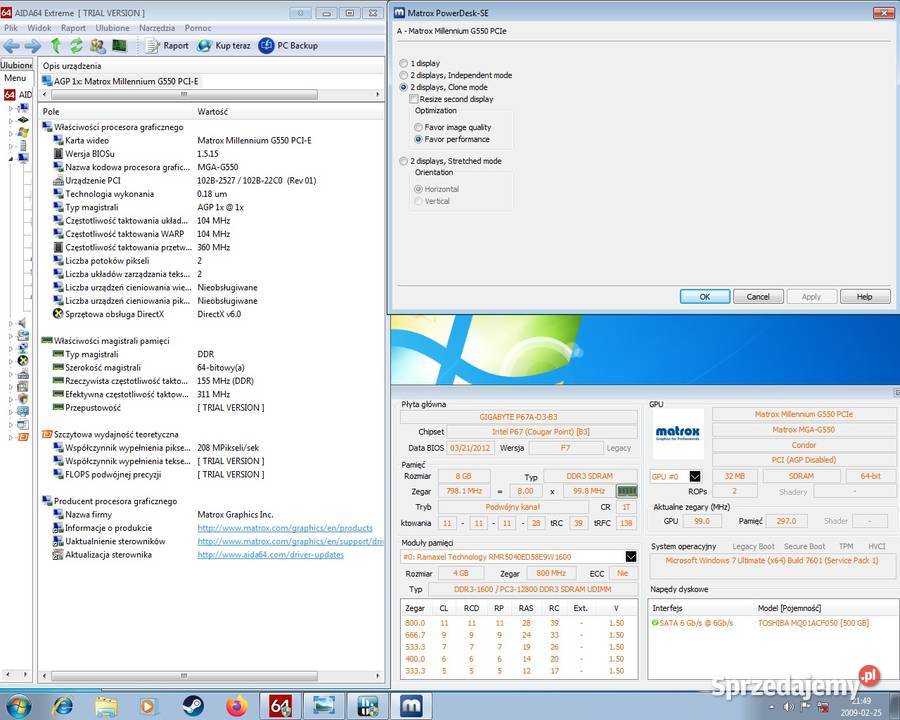Open the Ramaxel memory module dropdown
The width and height of the screenshot is (900, 720).
pyautogui.click(x=630, y=556)
